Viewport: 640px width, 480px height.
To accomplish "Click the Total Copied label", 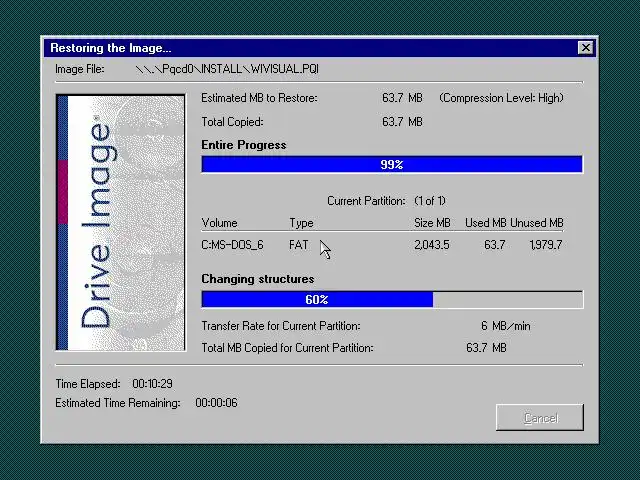I will [x=232, y=122].
